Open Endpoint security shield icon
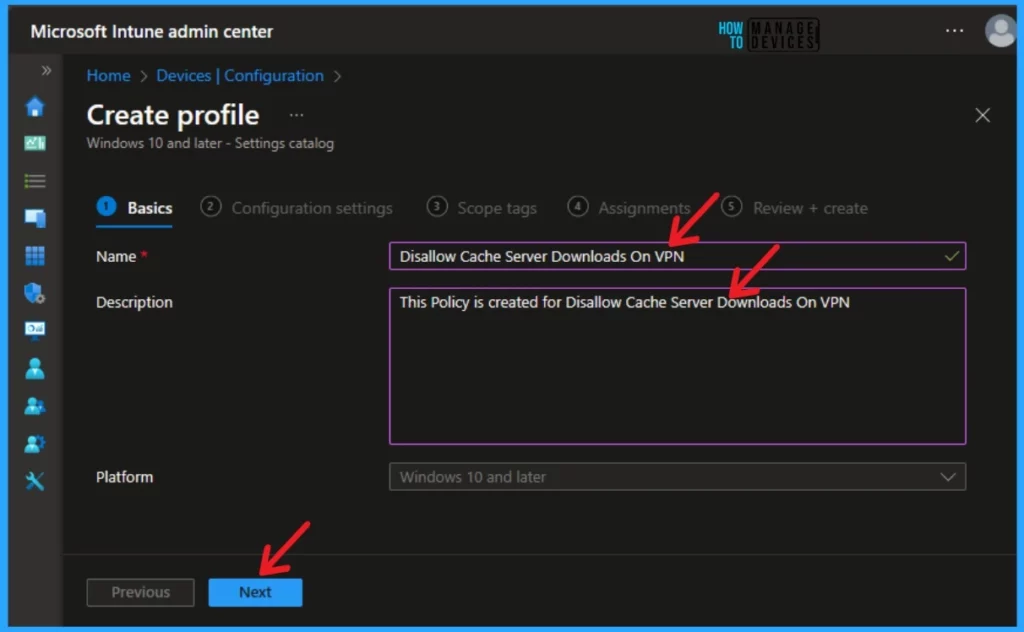The image size is (1024, 632). 35,293
